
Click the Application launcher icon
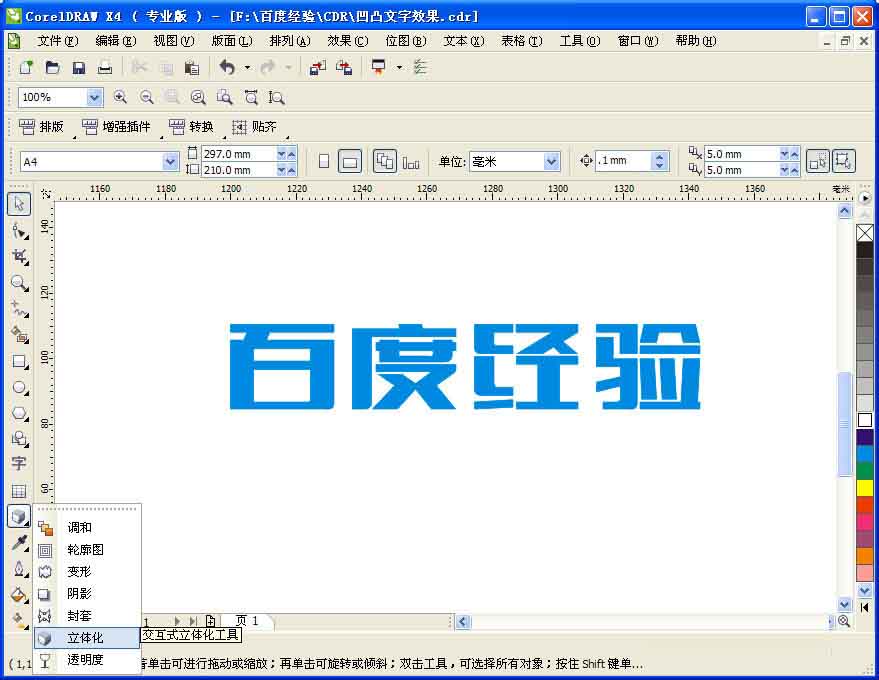click(379, 68)
